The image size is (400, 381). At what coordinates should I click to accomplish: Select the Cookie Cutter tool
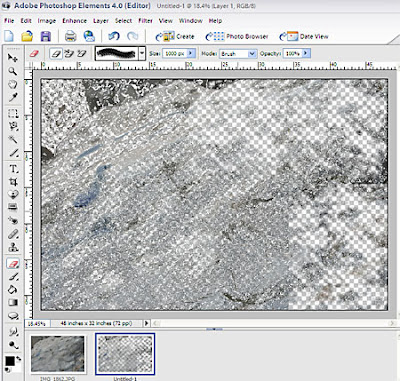tap(13, 195)
